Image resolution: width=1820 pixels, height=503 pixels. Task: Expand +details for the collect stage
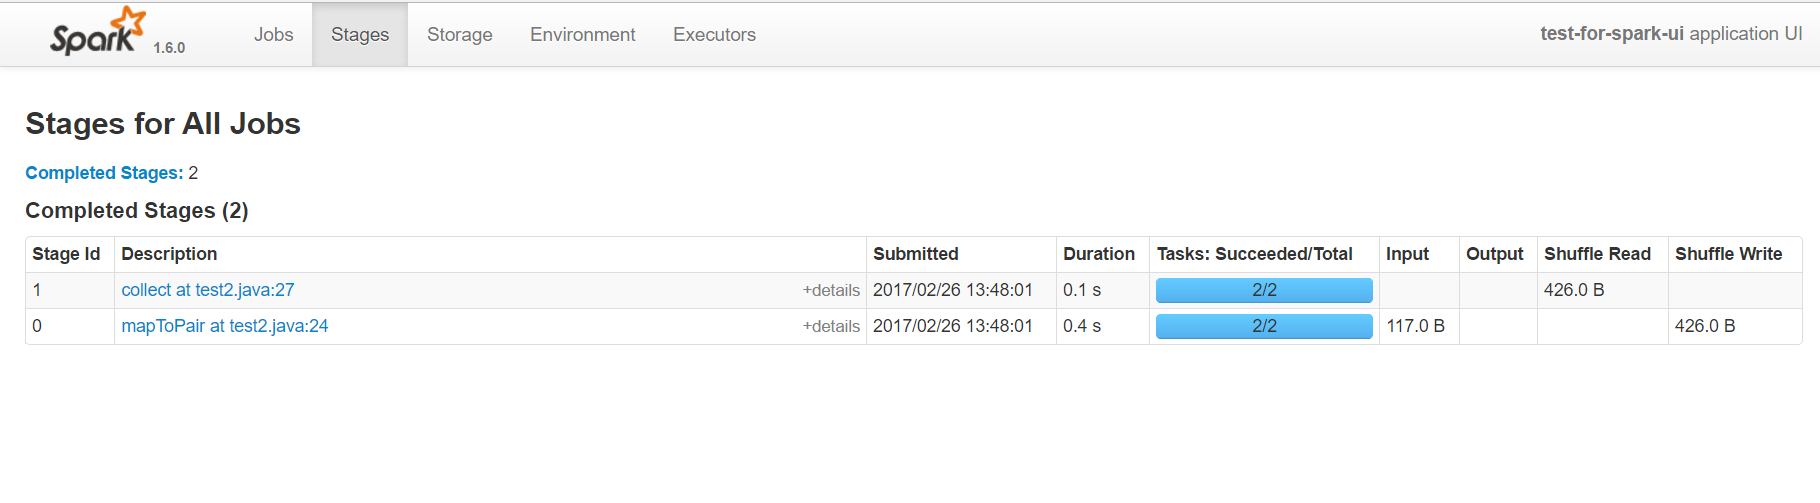[x=831, y=291]
